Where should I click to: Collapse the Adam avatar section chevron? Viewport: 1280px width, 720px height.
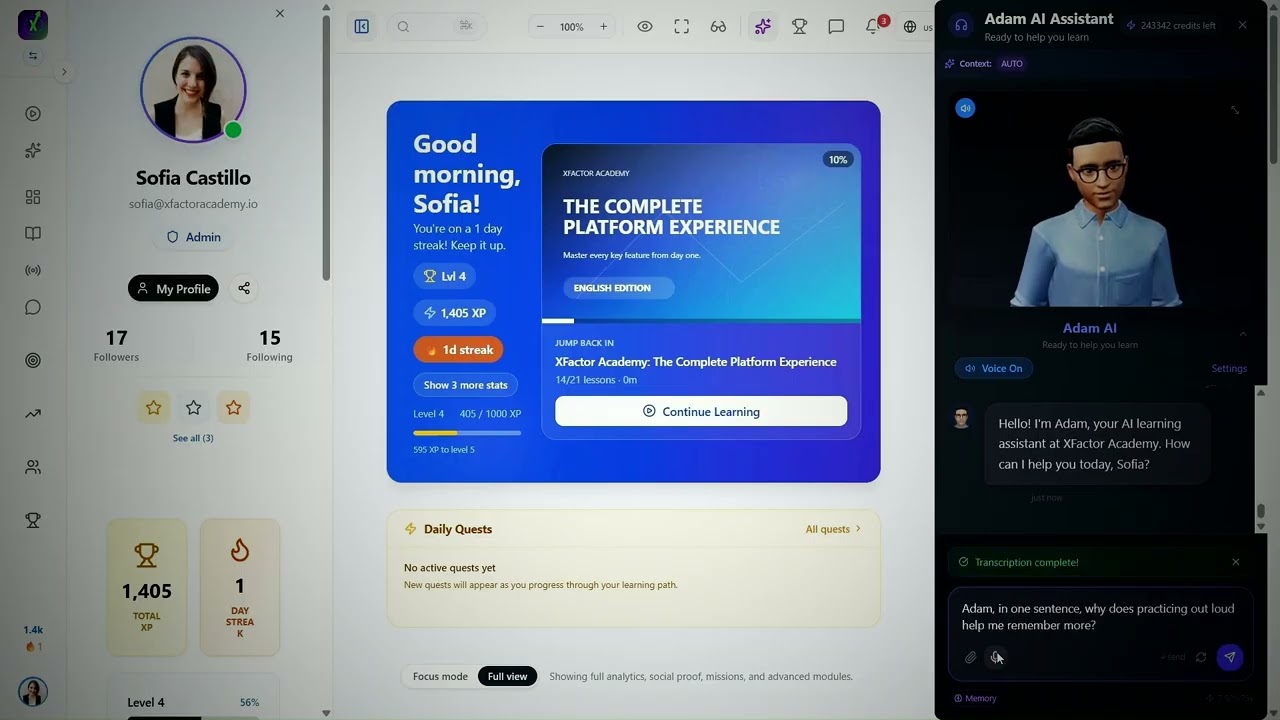coord(1243,334)
